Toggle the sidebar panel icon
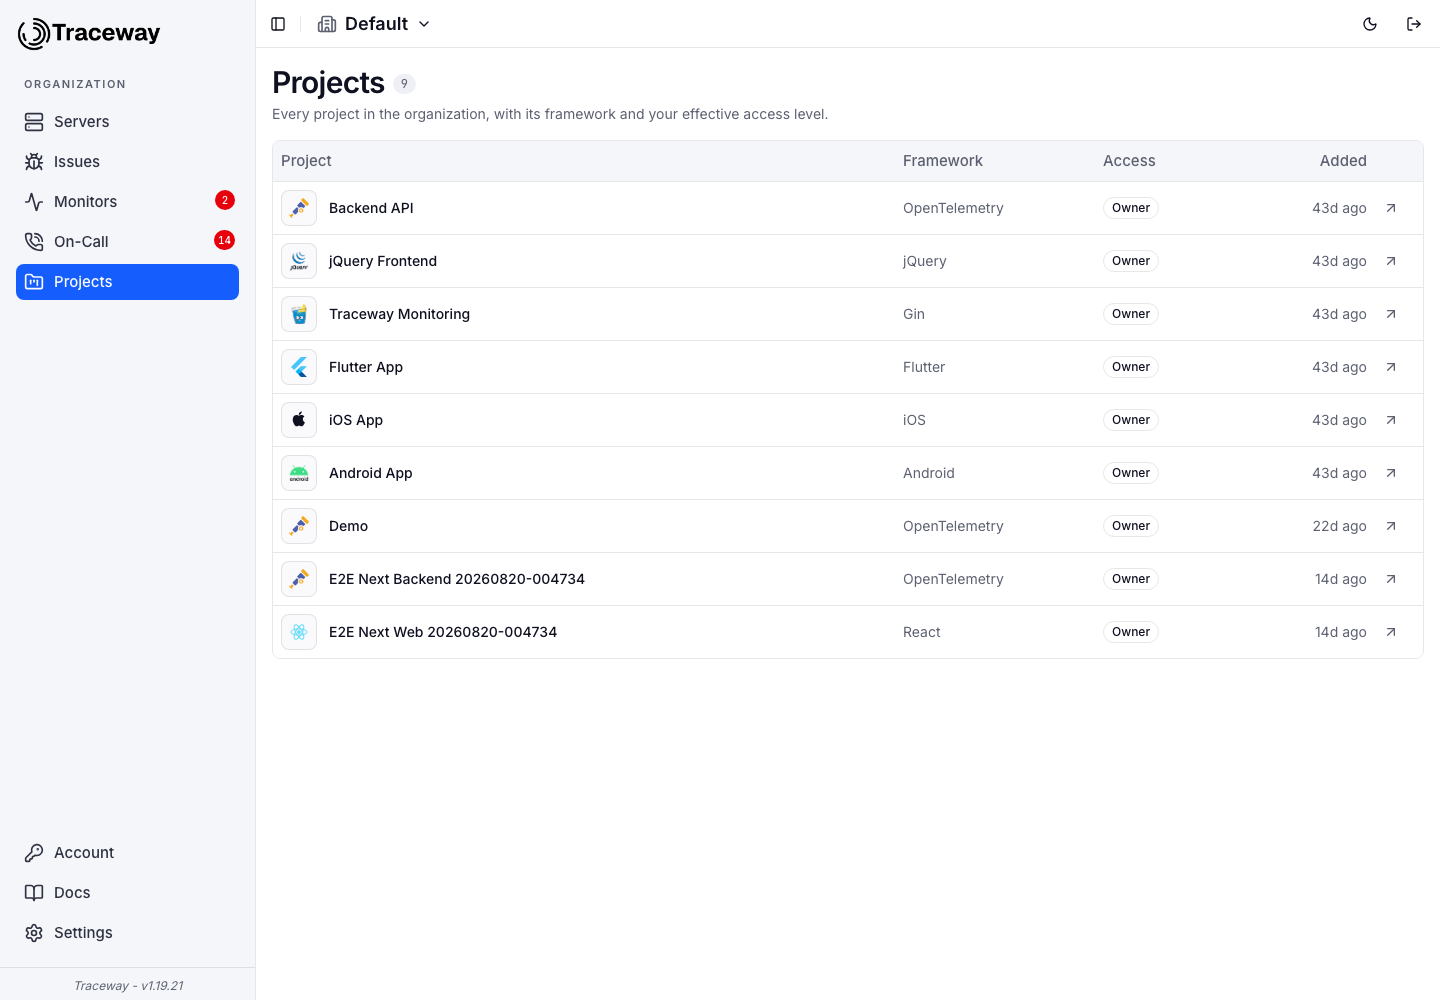The height and width of the screenshot is (1000, 1440). click(278, 24)
